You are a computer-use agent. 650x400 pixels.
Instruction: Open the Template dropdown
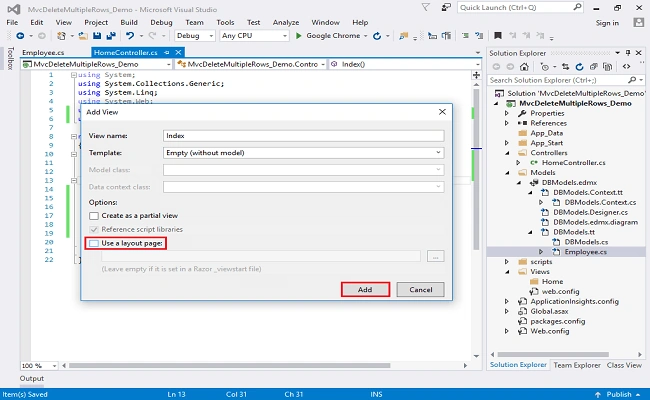[438, 153]
